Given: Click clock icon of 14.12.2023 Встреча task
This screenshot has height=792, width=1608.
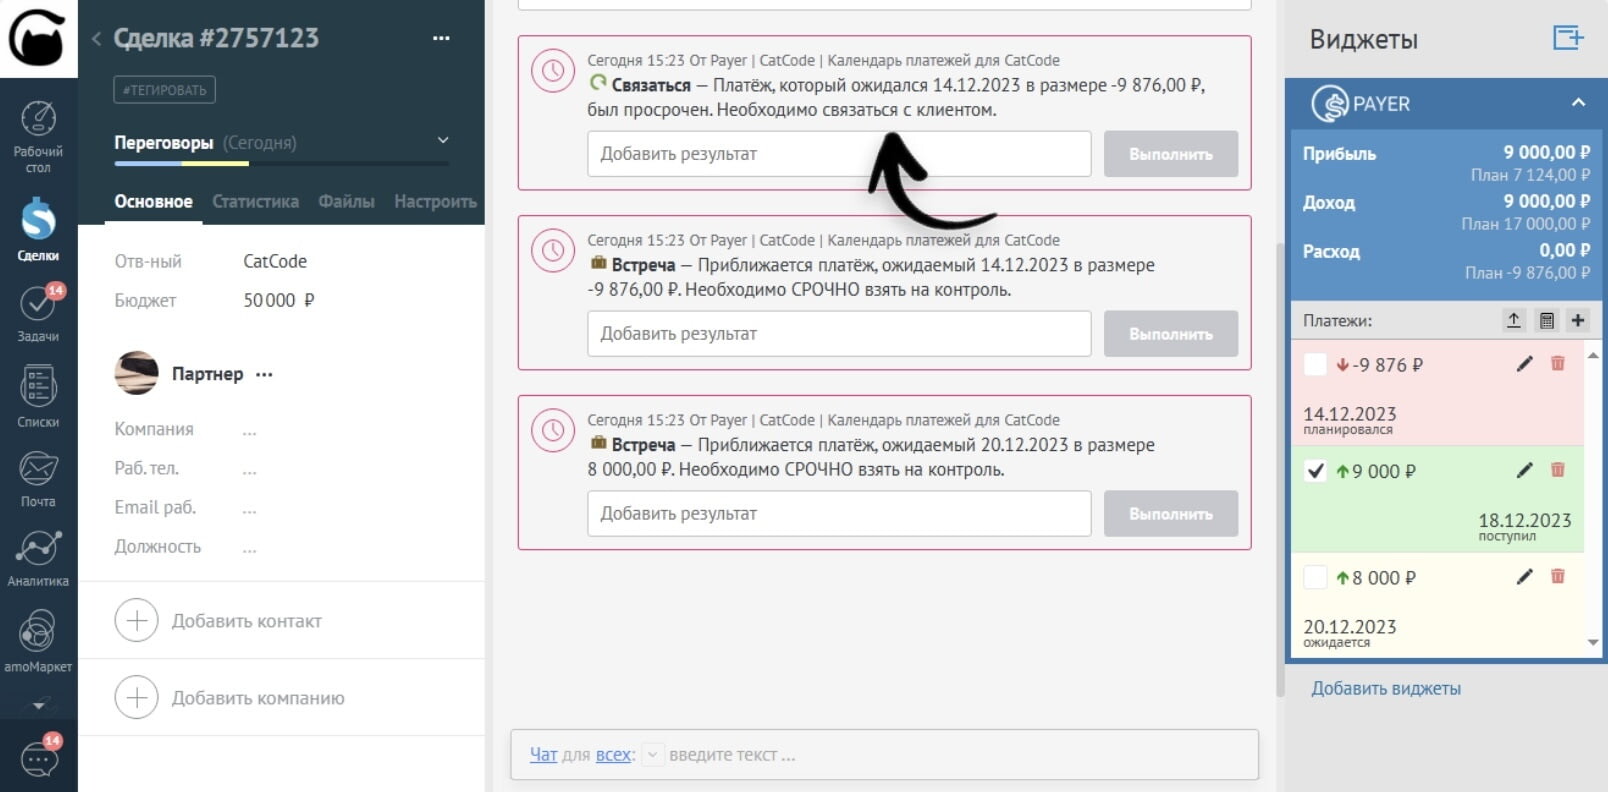Looking at the screenshot, I should coord(553,251).
